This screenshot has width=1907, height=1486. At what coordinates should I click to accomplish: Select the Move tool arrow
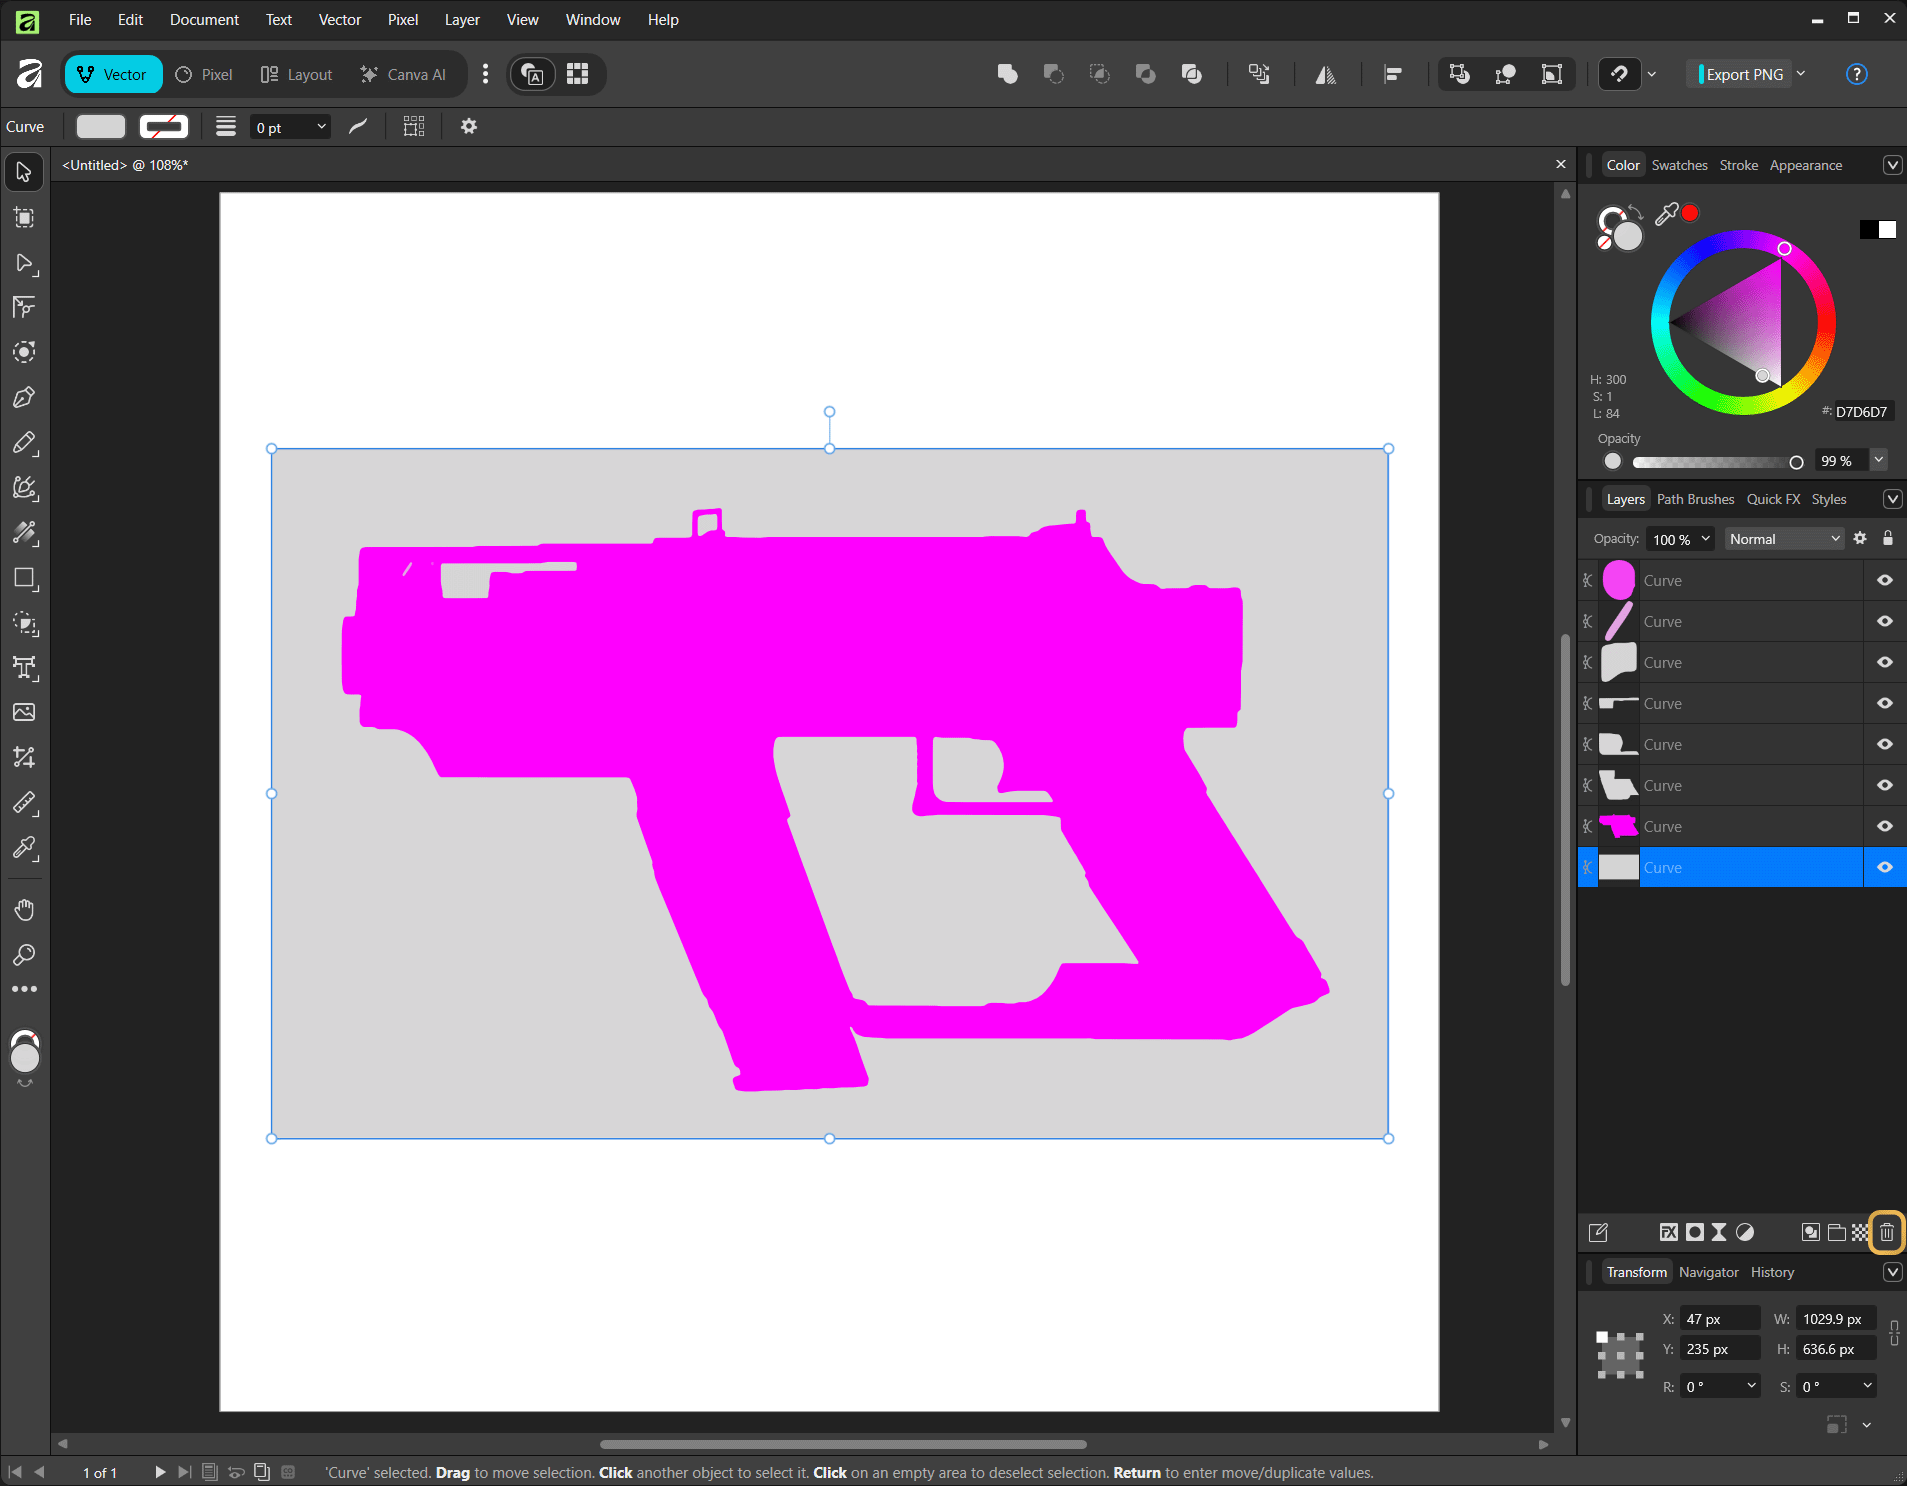click(x=24, y=172)
